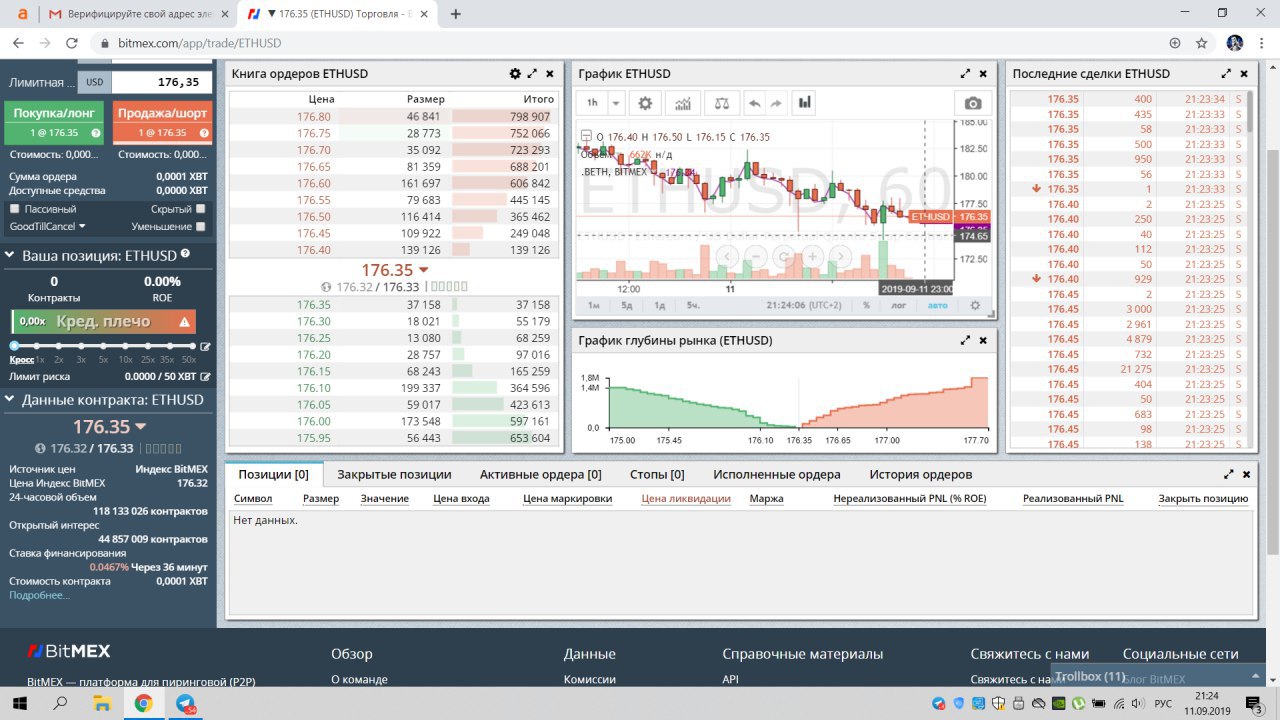This screenshot has height=720, width=1280.
Task: Open Chrome extensions icon in address bar
Action: 1175,43
